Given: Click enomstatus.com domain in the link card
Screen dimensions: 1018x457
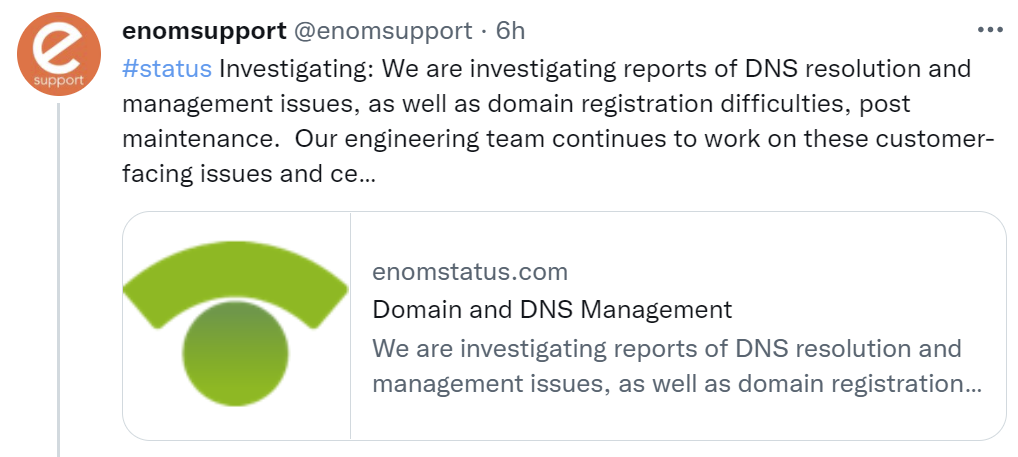Looking at the screenshot, I should (469, 271).
